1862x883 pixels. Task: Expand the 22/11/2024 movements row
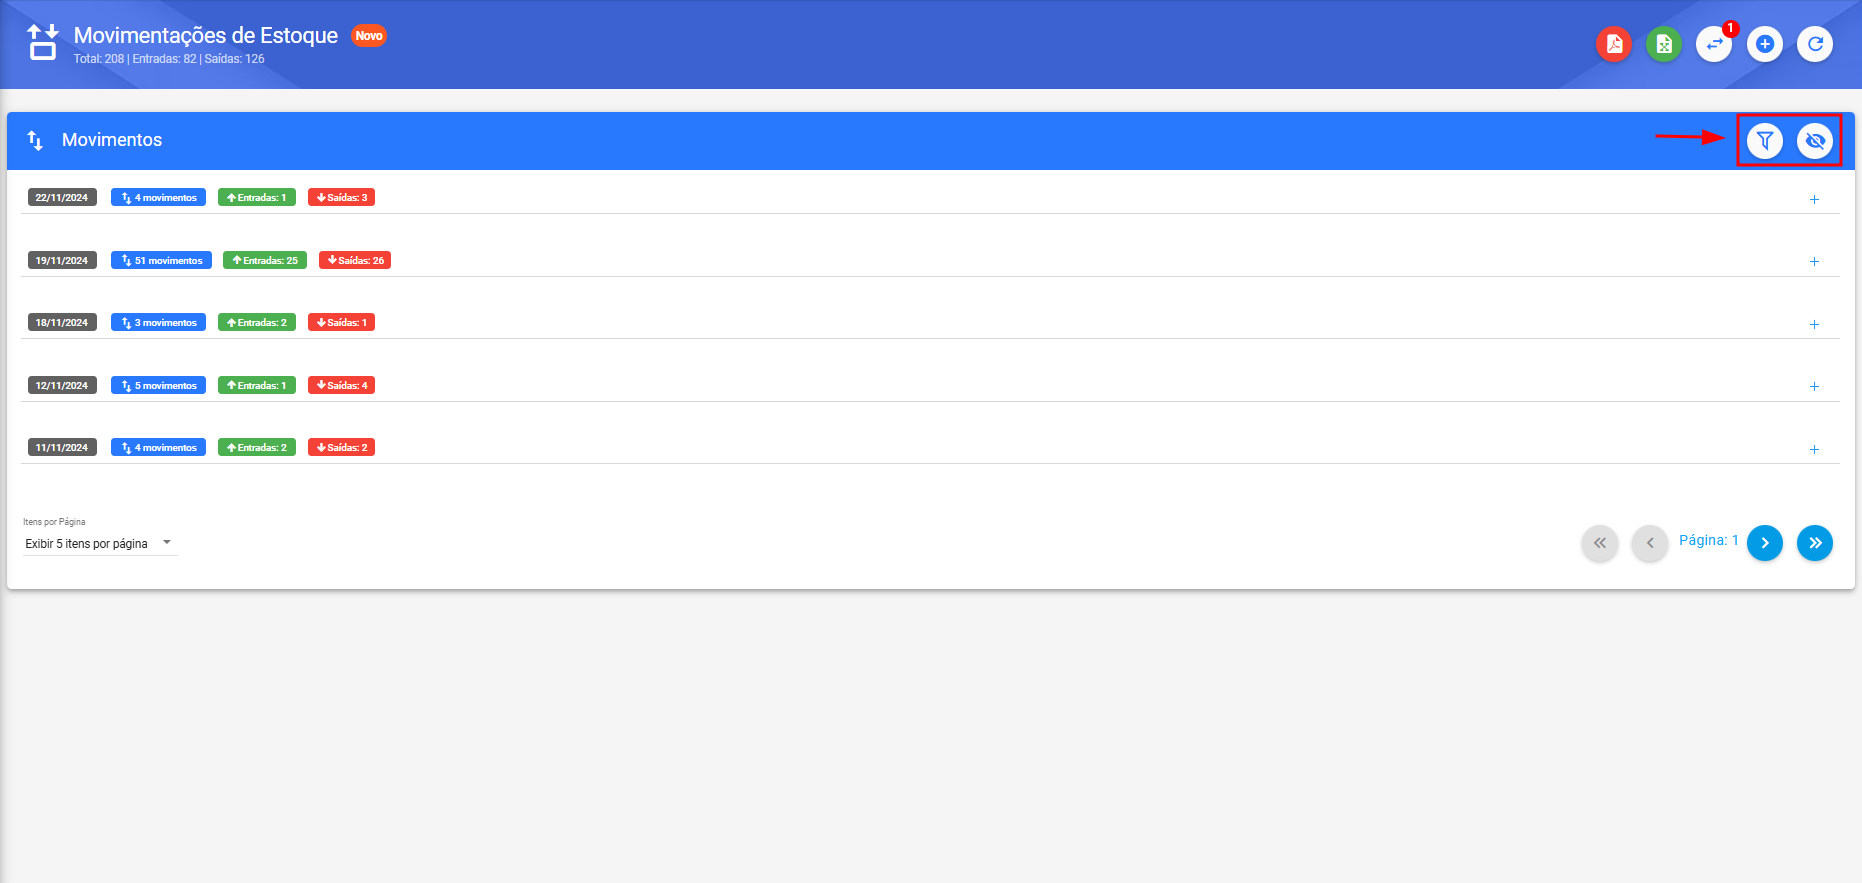point(1814,199)
